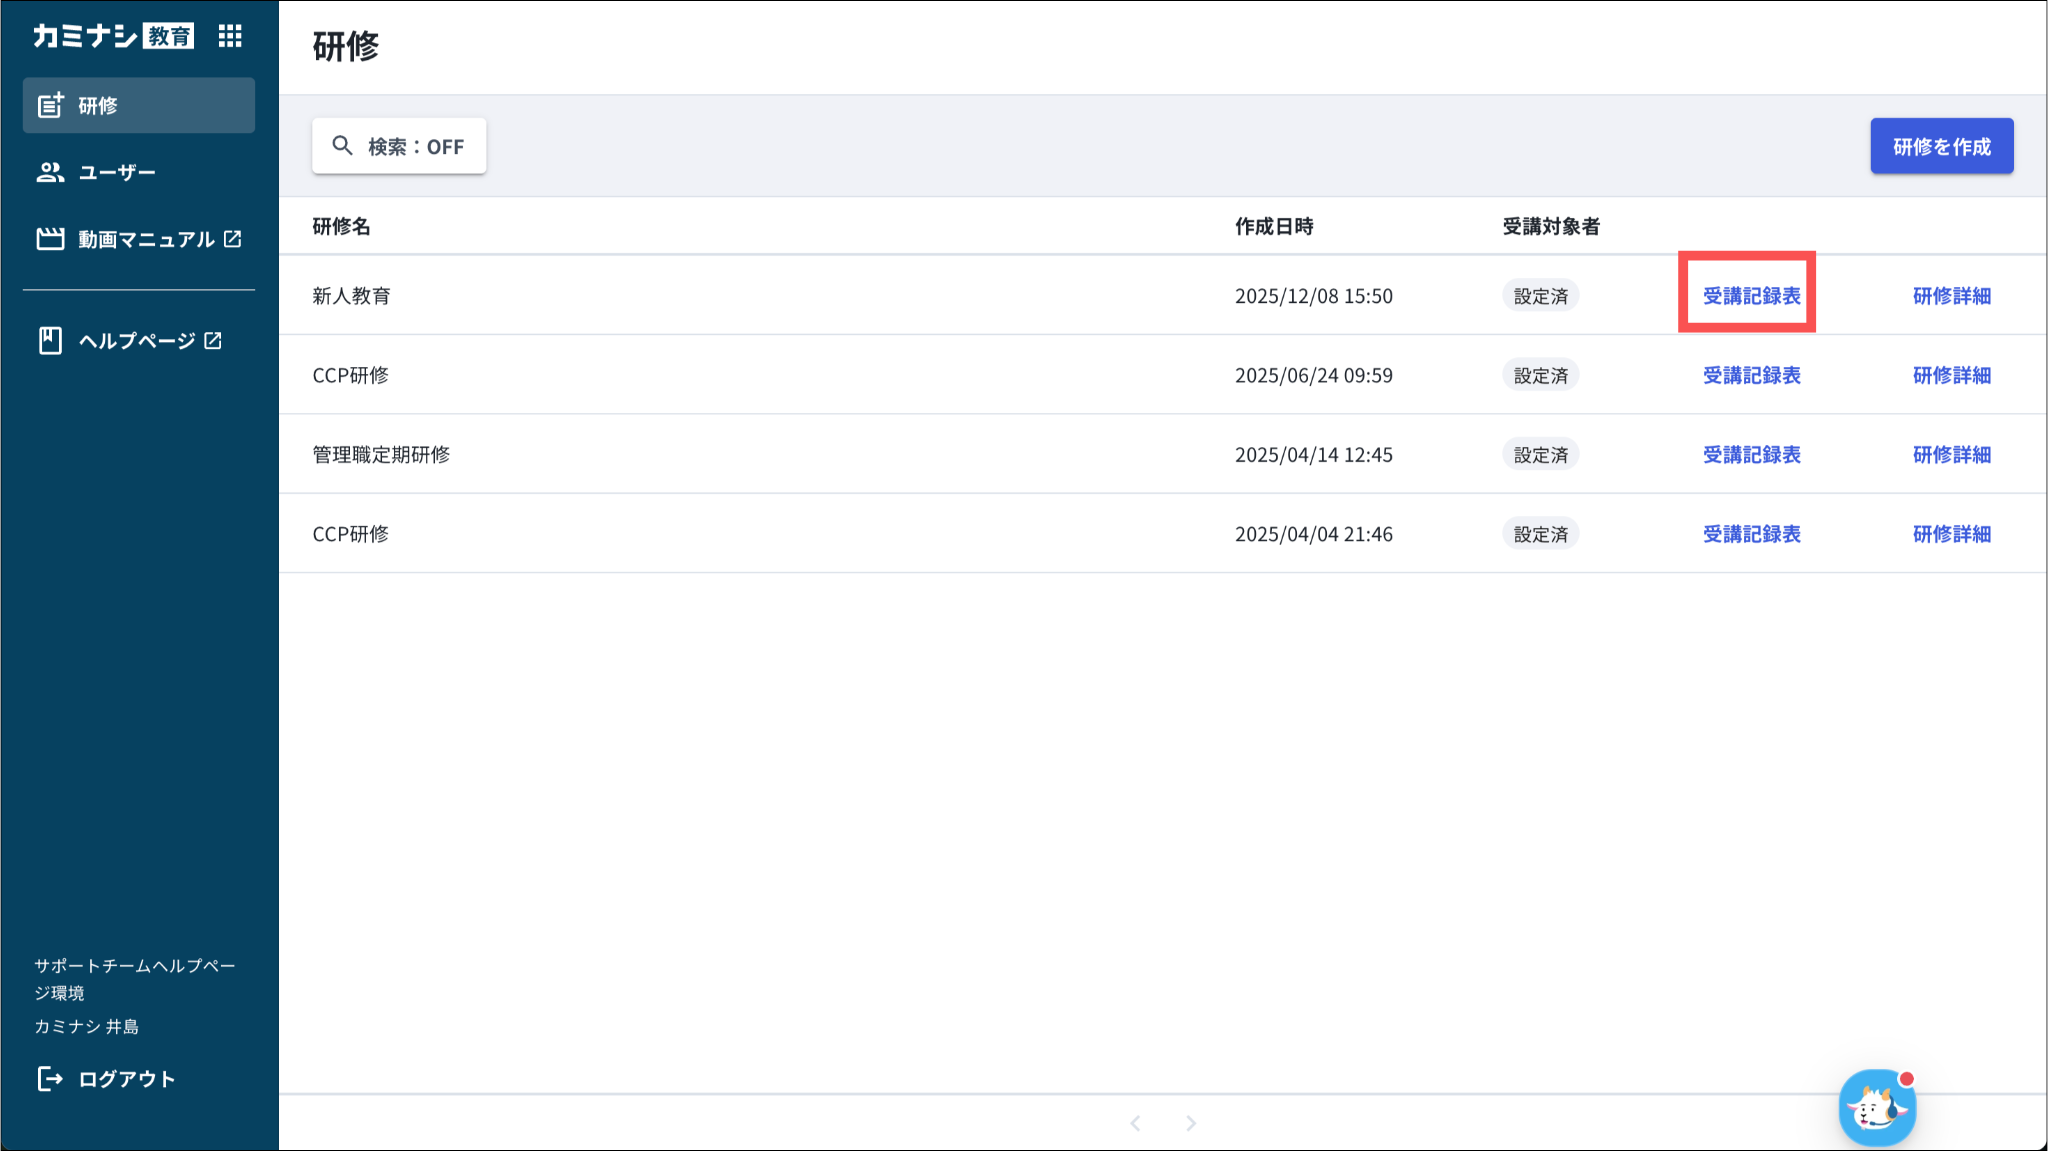The width and height of the screenshot is (2048, 1151).
Task: Go to the next page arrow
Action: click(1190, 1123)
